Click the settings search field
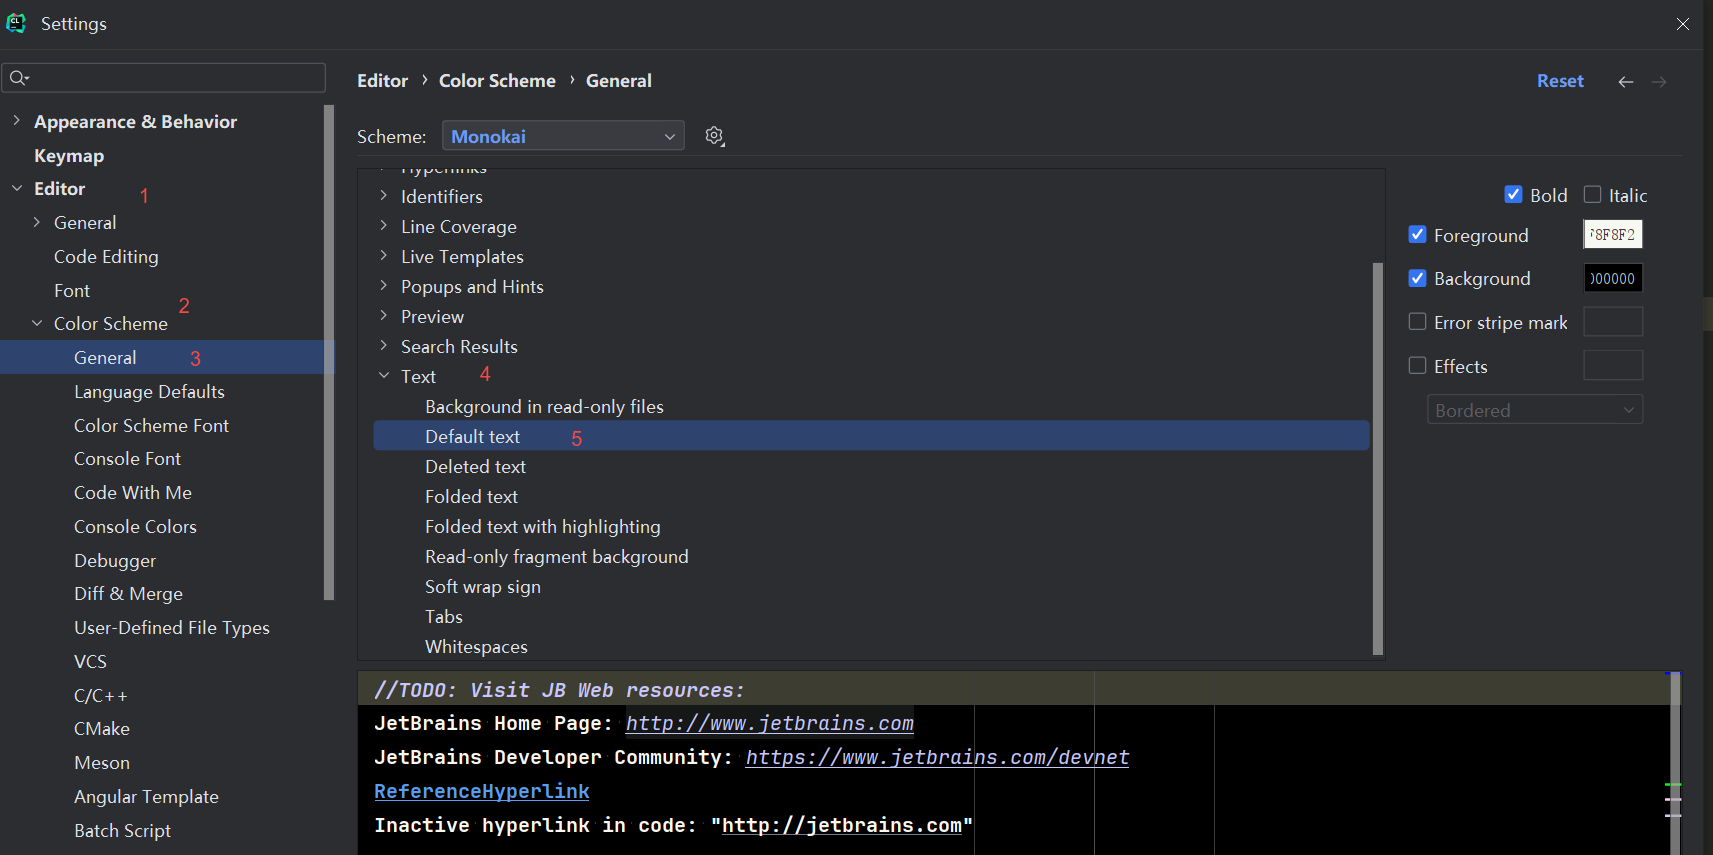Viewport: 1713px width, 855px height. [165, 78]
